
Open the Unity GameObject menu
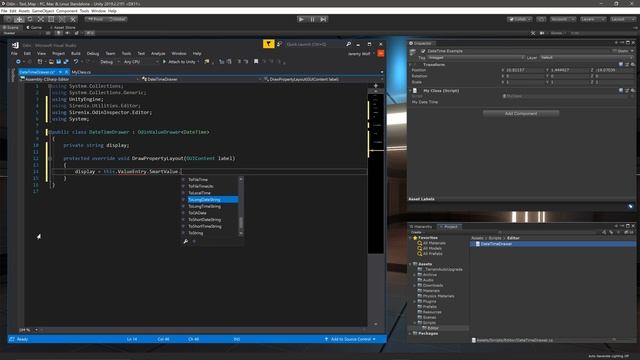[43, 11]
